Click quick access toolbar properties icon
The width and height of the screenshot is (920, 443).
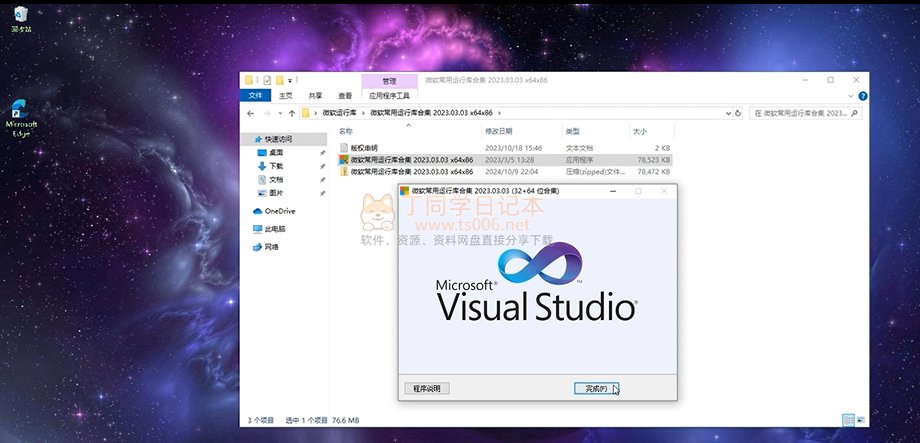(x=267, y=80)
